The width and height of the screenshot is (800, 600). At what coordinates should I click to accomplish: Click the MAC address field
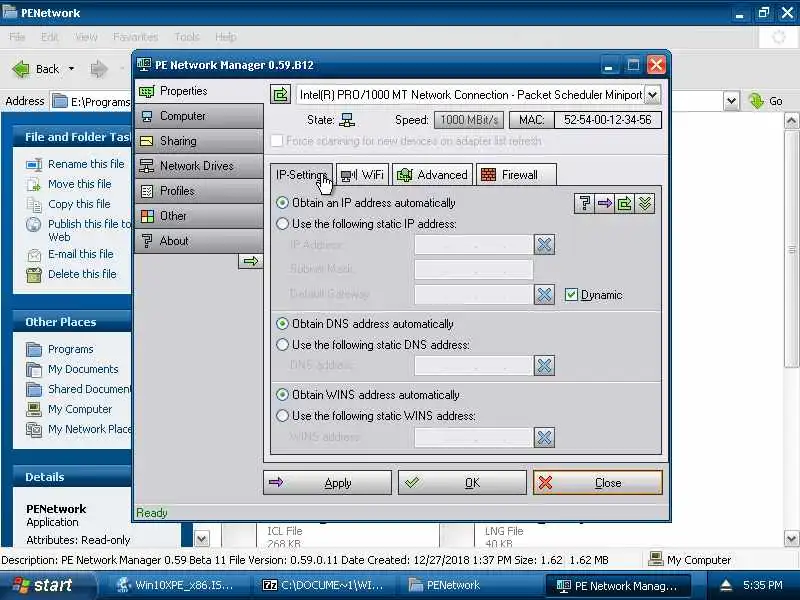[x=608, y=120]
